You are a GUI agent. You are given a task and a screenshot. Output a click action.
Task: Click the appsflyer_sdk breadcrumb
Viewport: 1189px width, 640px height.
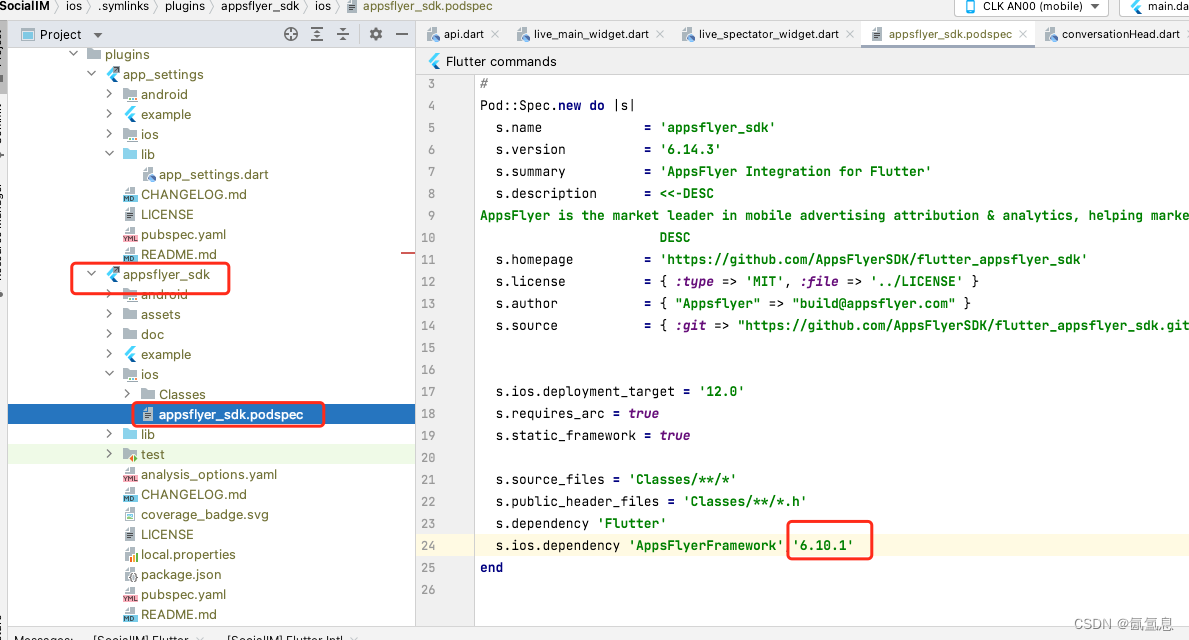[260, 6]
